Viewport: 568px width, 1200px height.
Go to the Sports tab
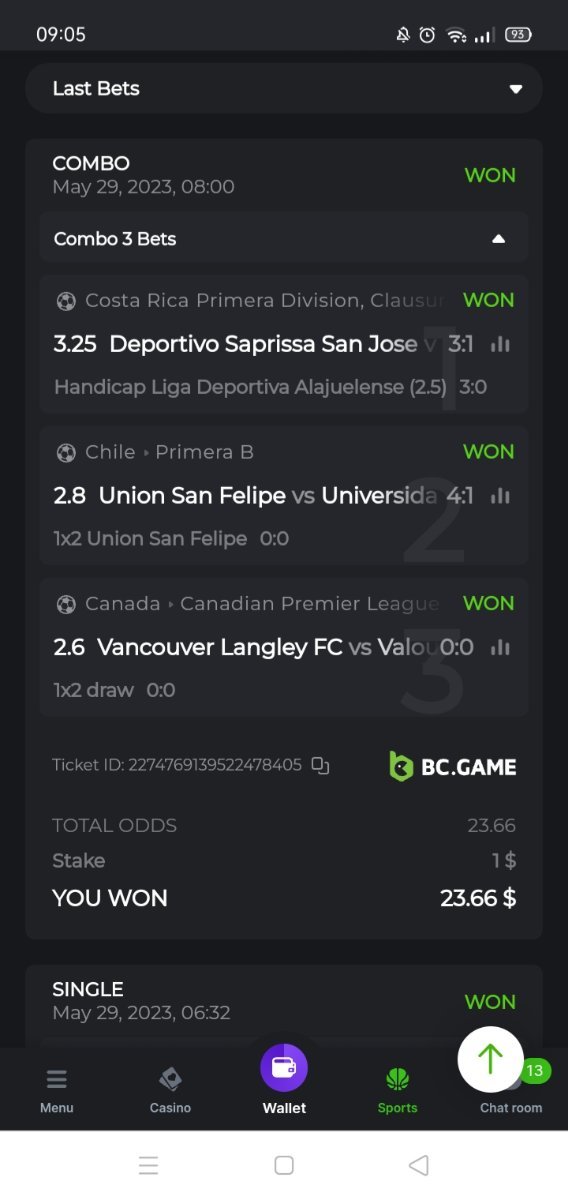[398, 1091]
